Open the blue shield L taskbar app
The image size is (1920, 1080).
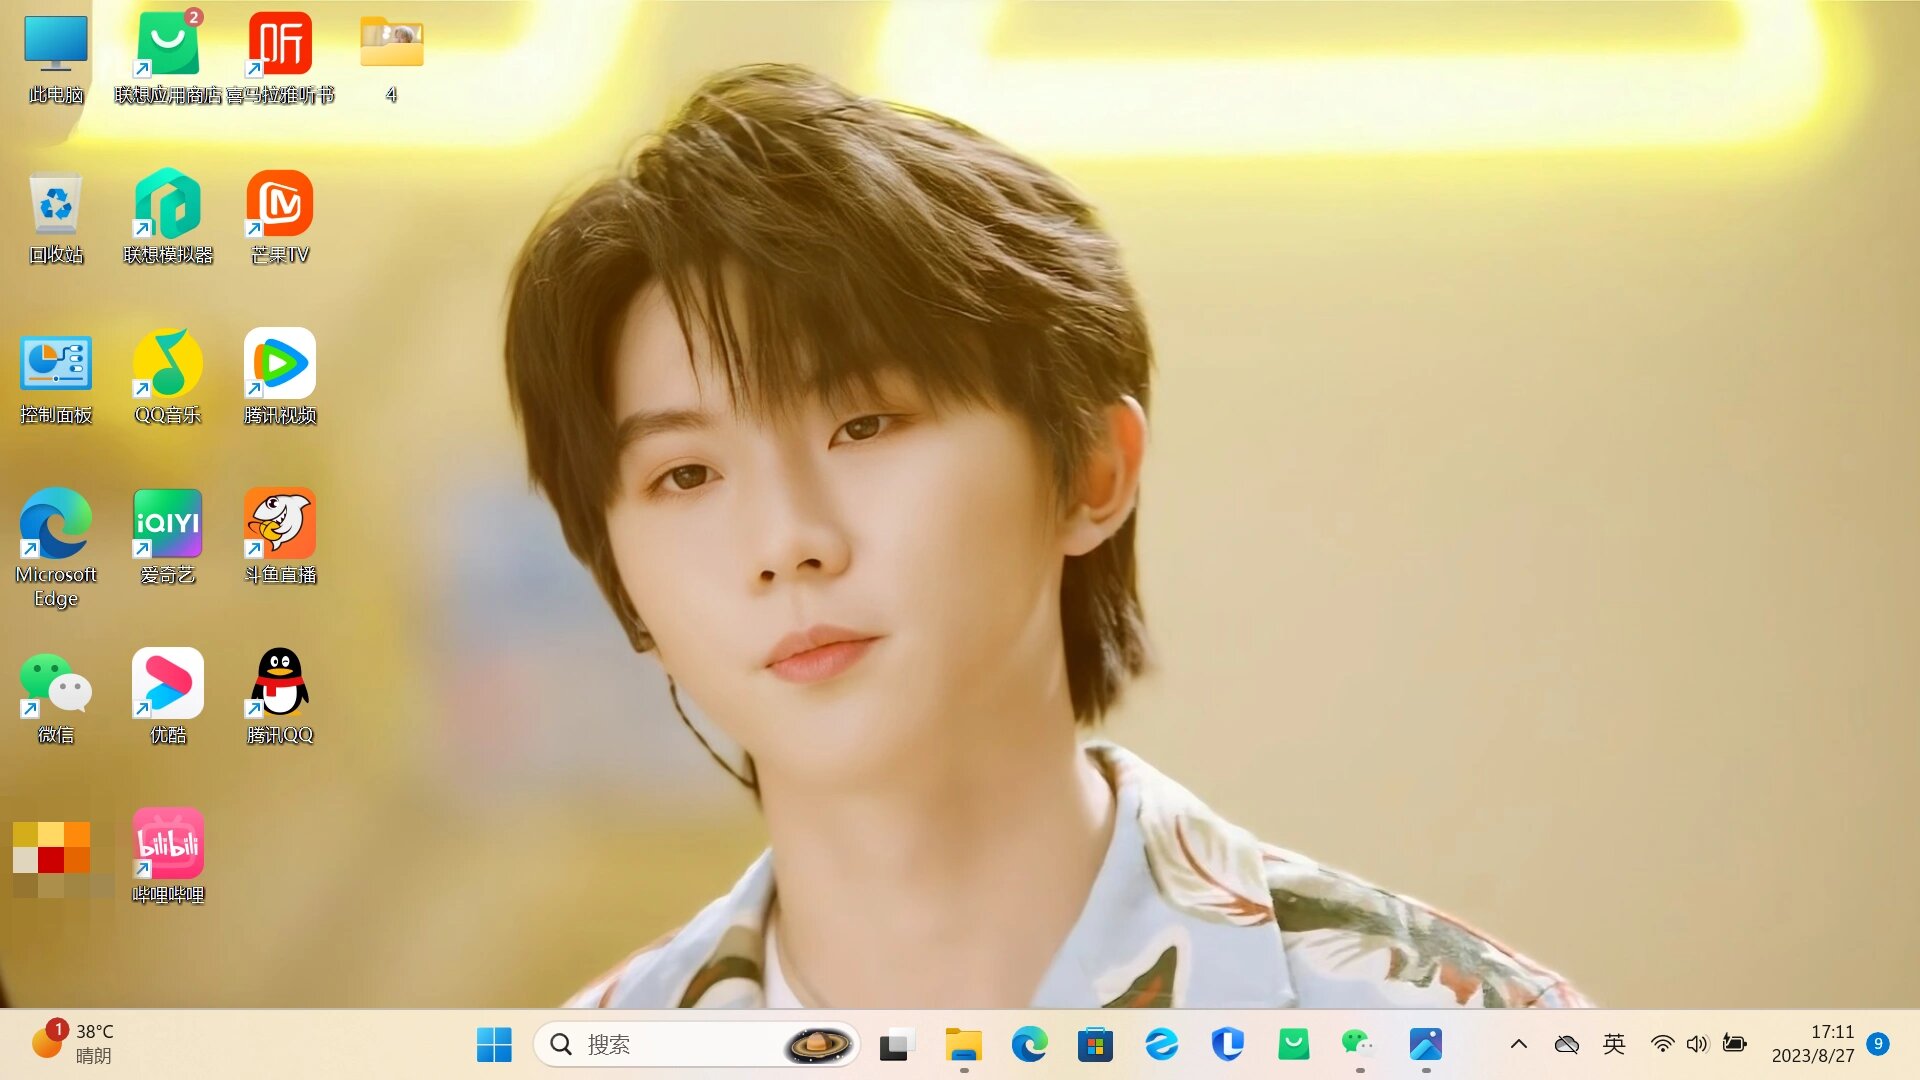[x=1227, y=1045]
